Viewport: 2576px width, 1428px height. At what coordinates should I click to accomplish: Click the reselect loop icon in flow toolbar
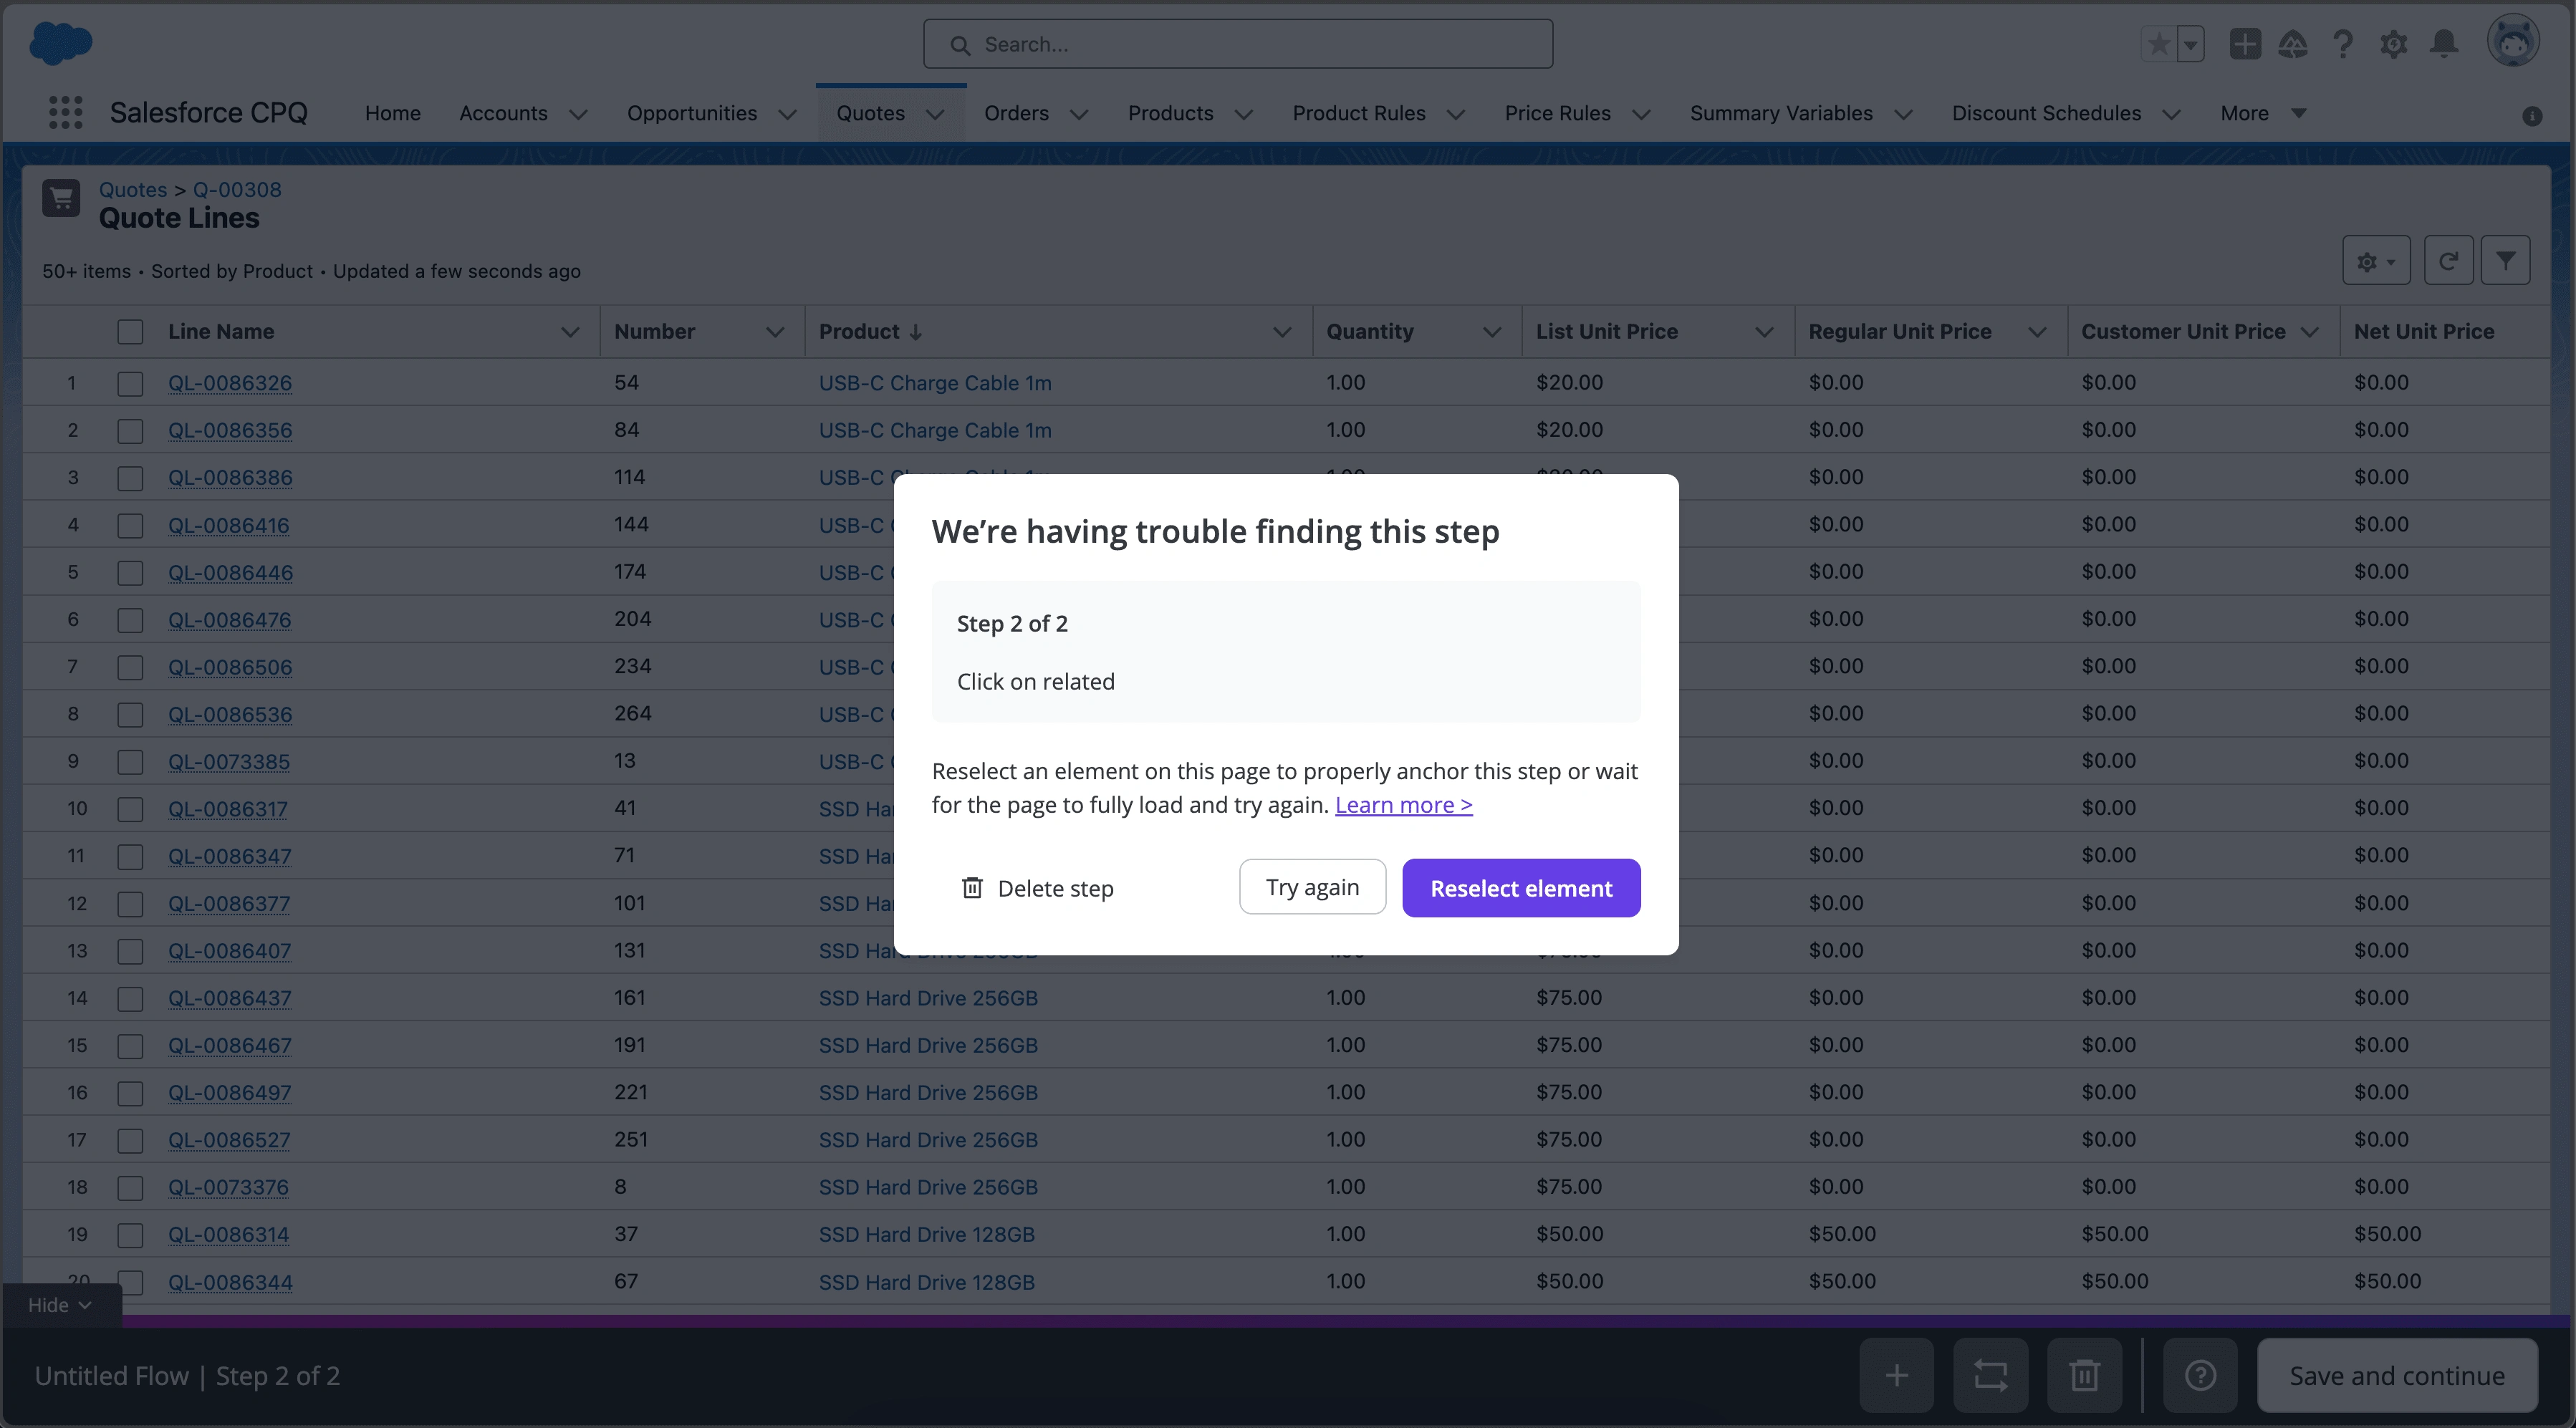1990,1375
